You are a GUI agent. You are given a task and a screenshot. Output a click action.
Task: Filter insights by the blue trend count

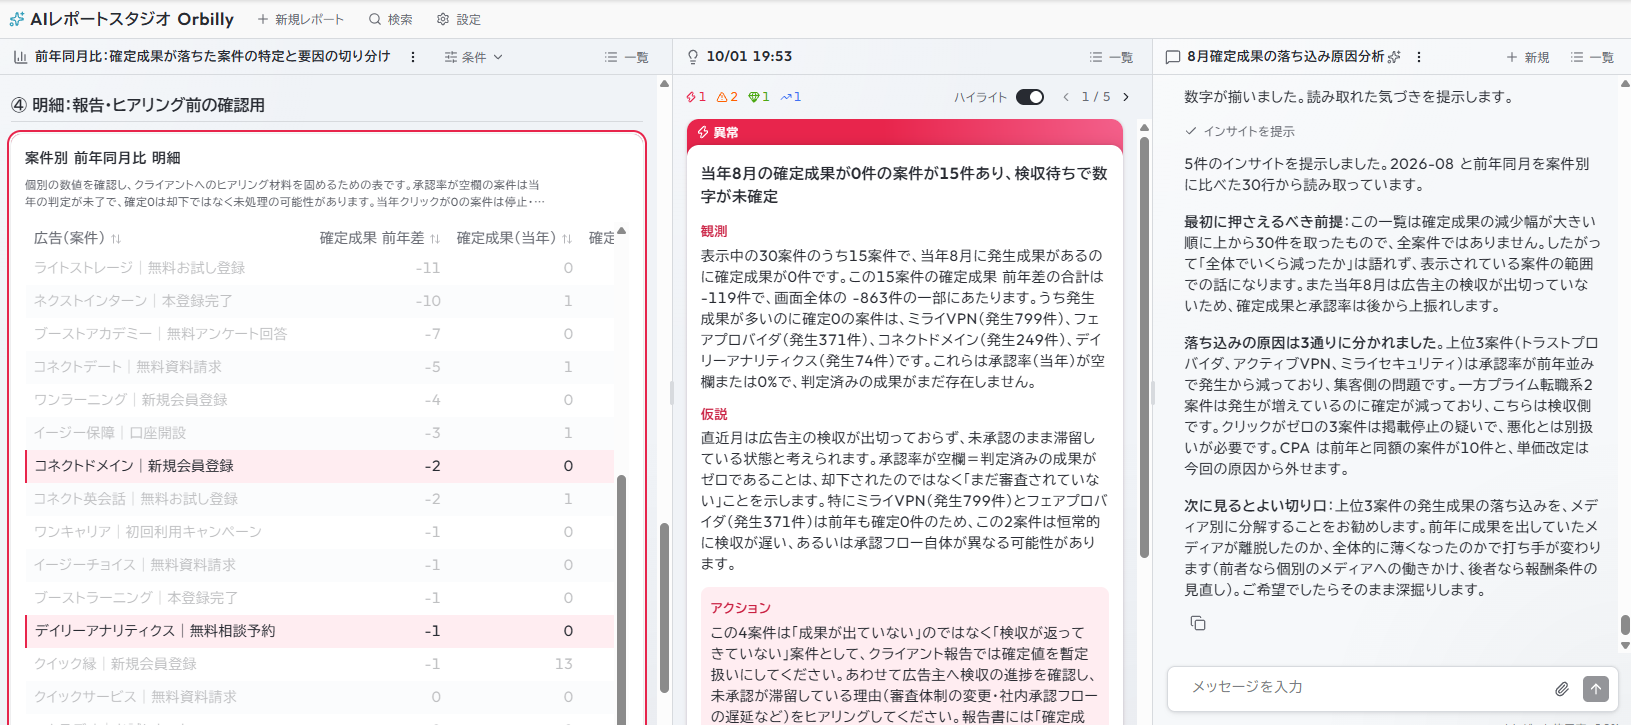click(x=791, y=97)
